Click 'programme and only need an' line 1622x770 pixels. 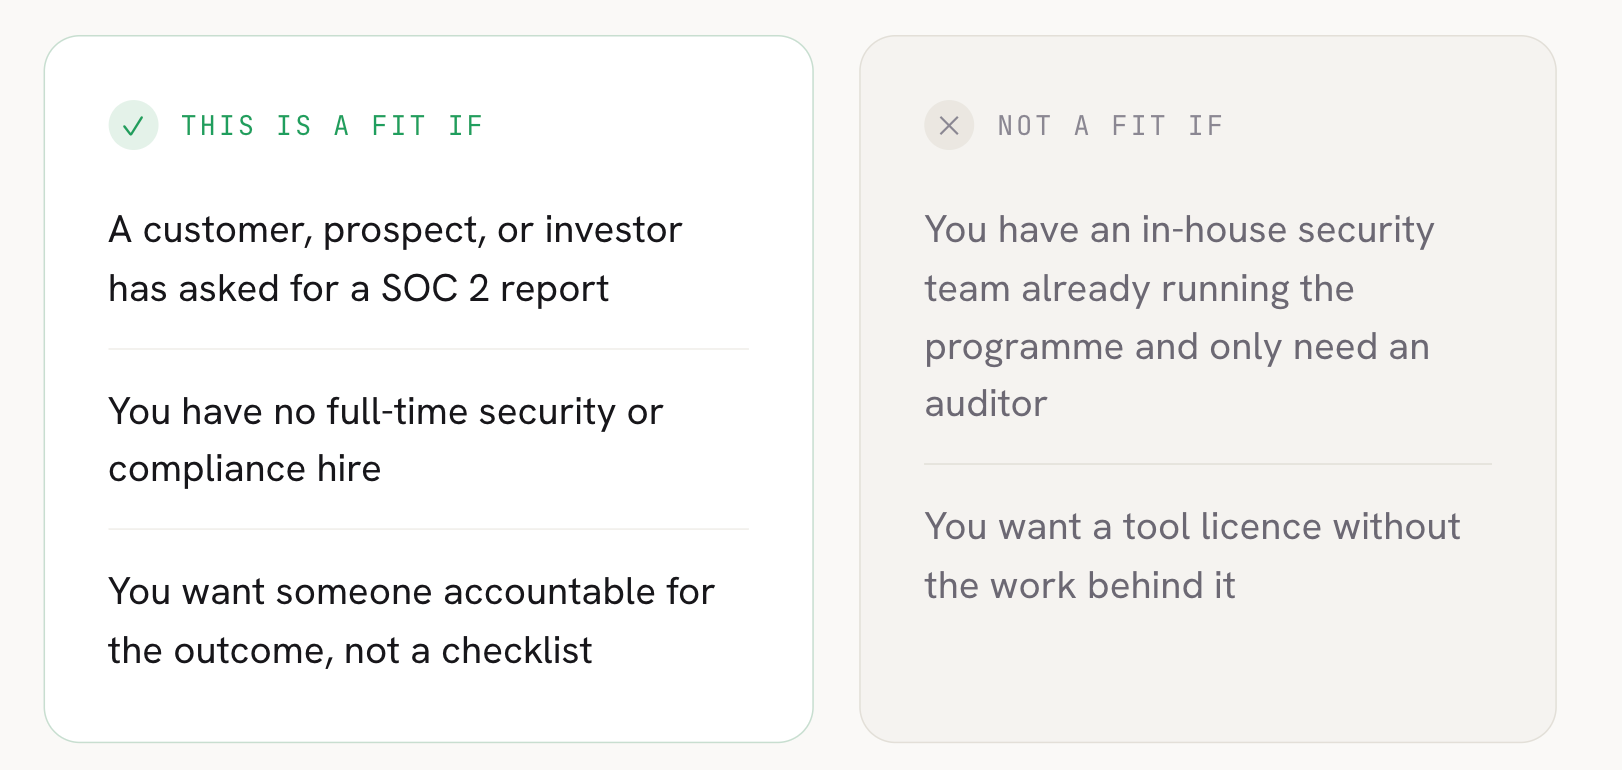(1177, 347)
